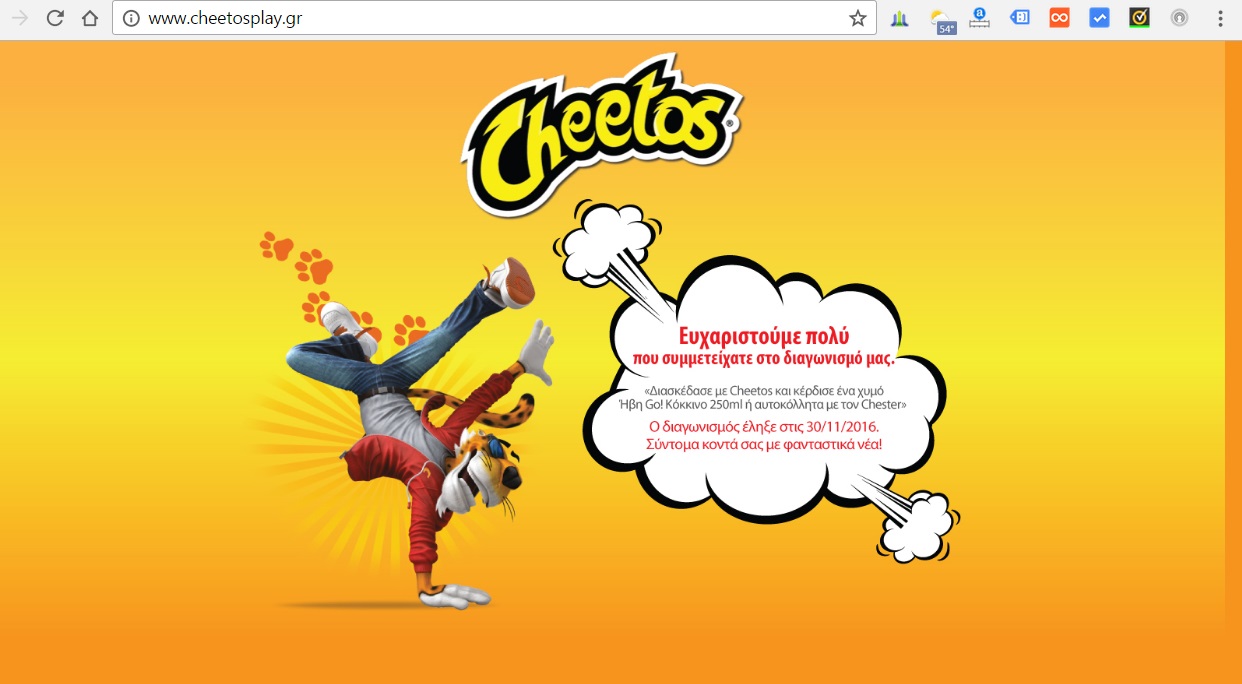Click the blue checkmark chart extension
Image resolution: width=1242 pixels, height=684 pixels.
coord(1099,18)
